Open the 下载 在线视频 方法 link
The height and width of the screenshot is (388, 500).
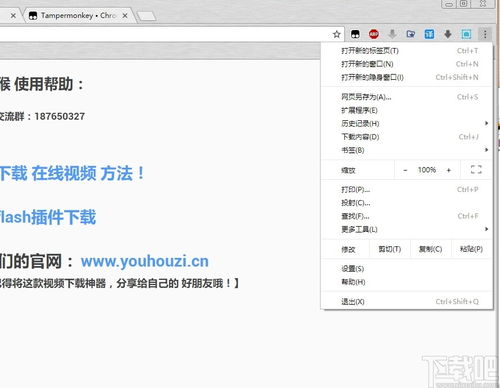tap(72, 173)
